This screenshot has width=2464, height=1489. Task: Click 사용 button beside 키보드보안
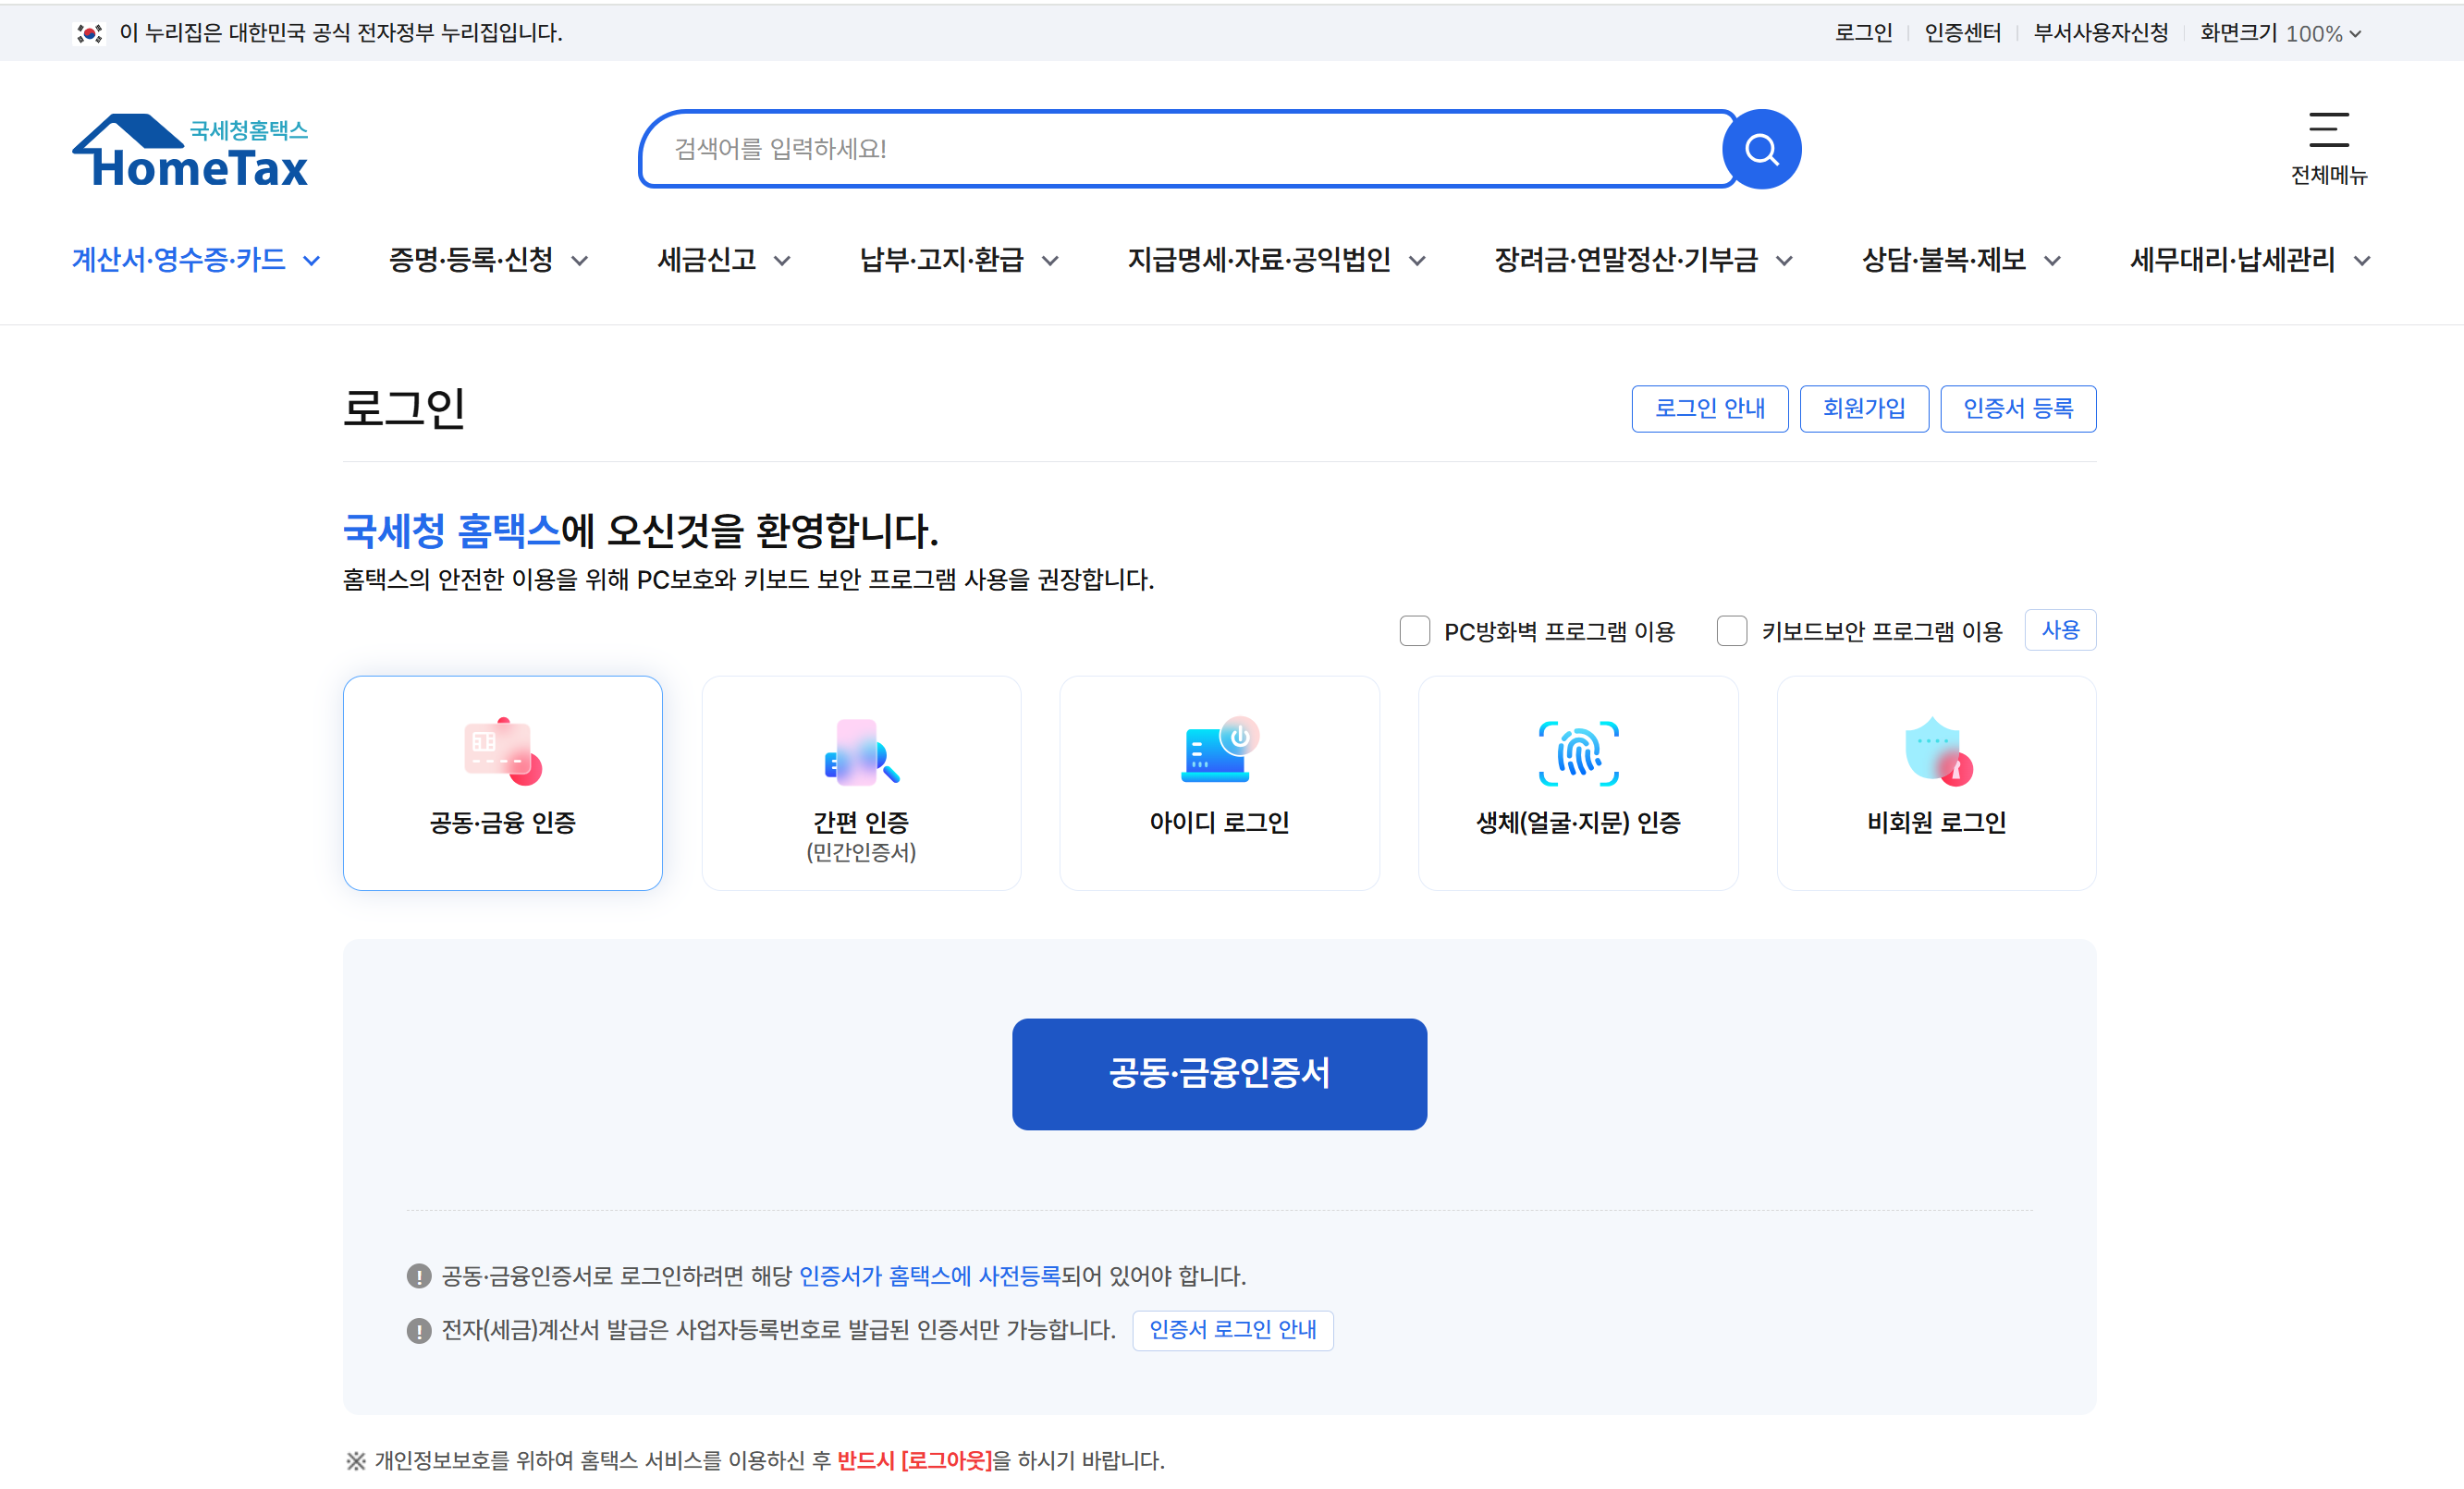point(2059,630)
